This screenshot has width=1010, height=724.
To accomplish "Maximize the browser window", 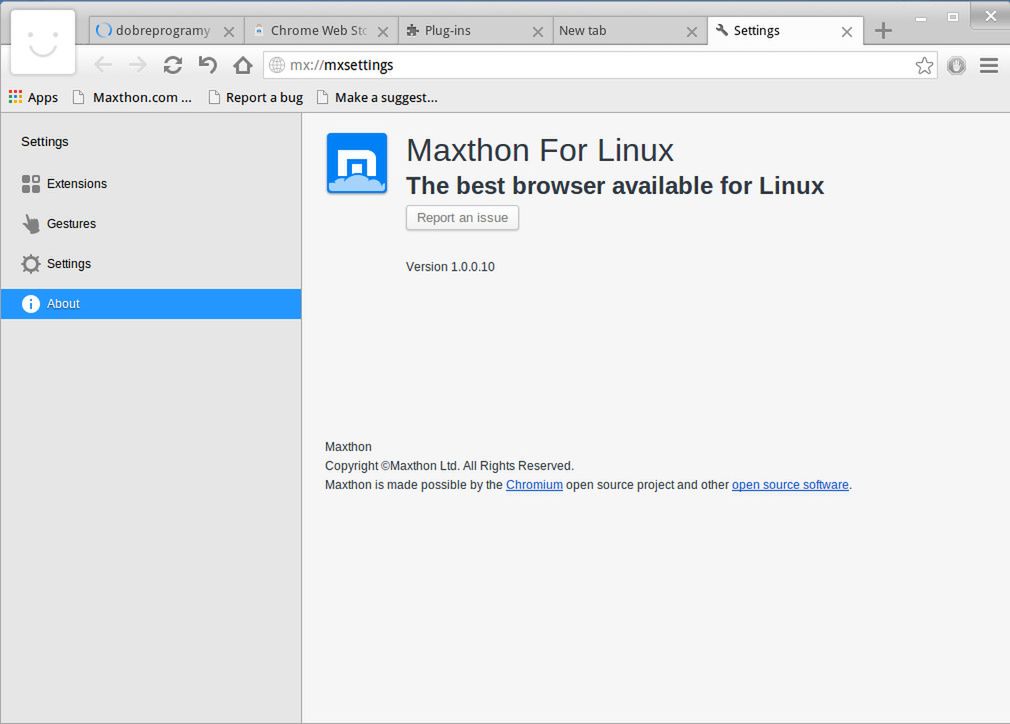I will click(953, 17).
